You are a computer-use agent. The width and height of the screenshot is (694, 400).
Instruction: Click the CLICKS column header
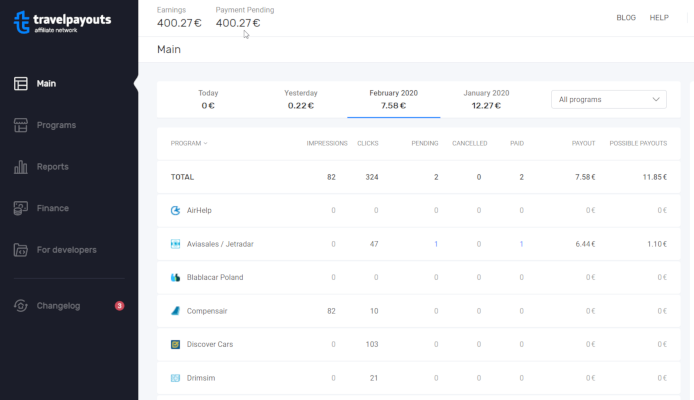(368, 143)
